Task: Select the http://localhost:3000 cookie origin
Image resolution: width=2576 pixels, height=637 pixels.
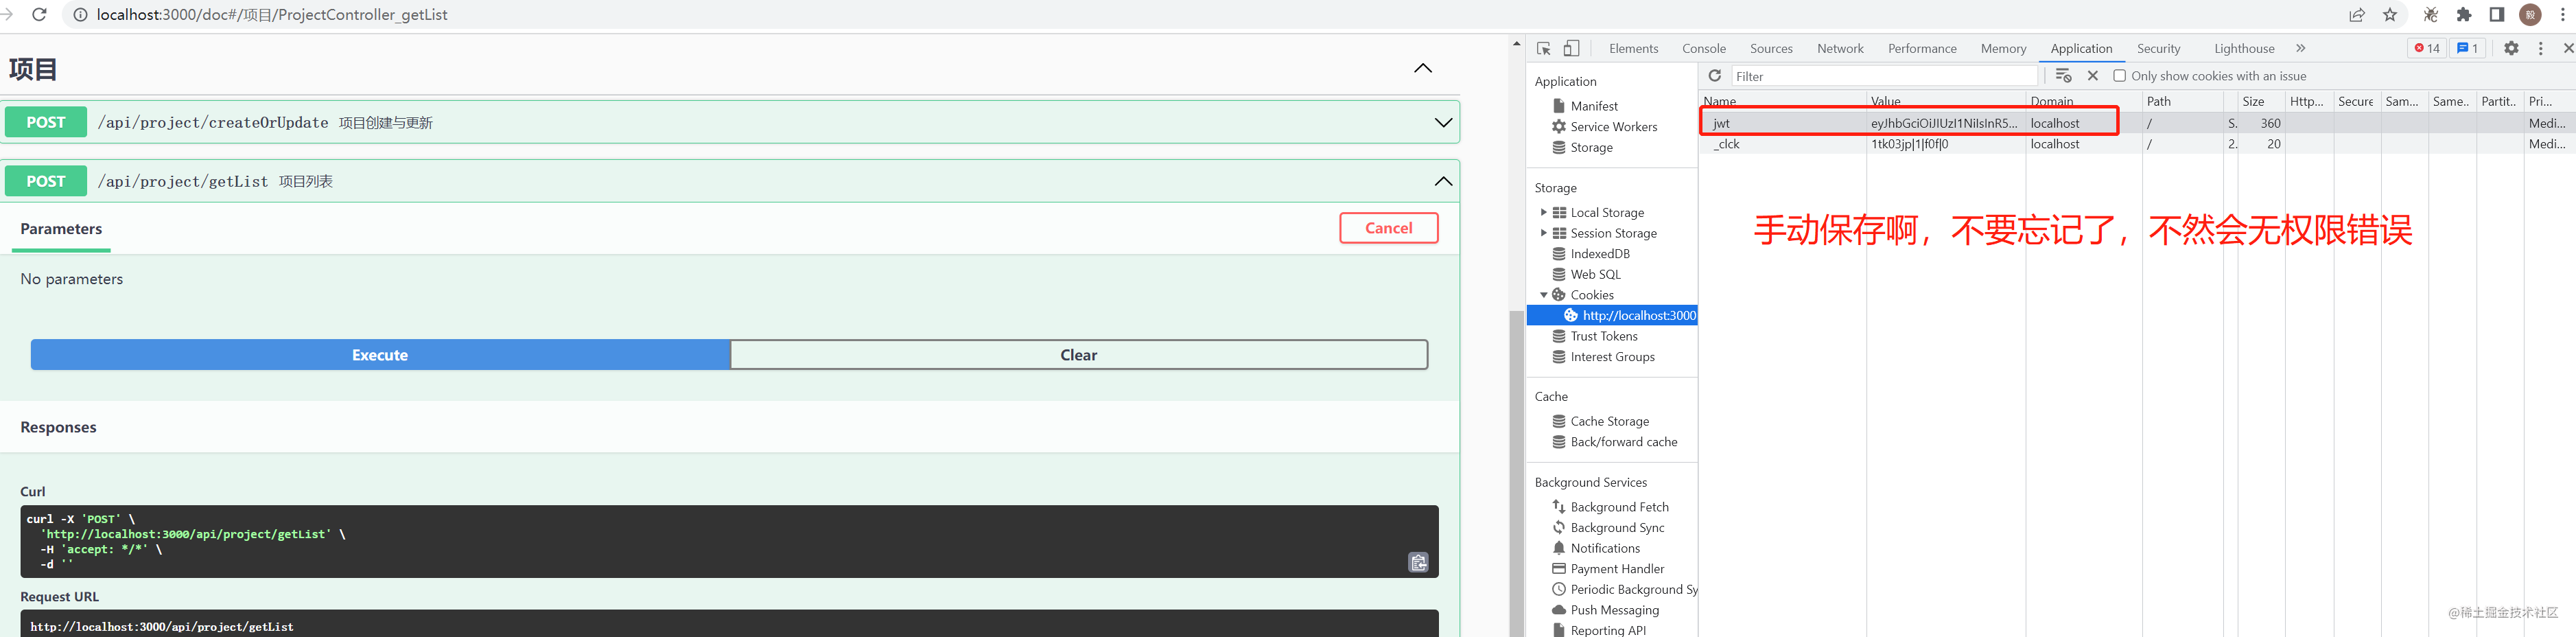Action: tap(1612, 316)
